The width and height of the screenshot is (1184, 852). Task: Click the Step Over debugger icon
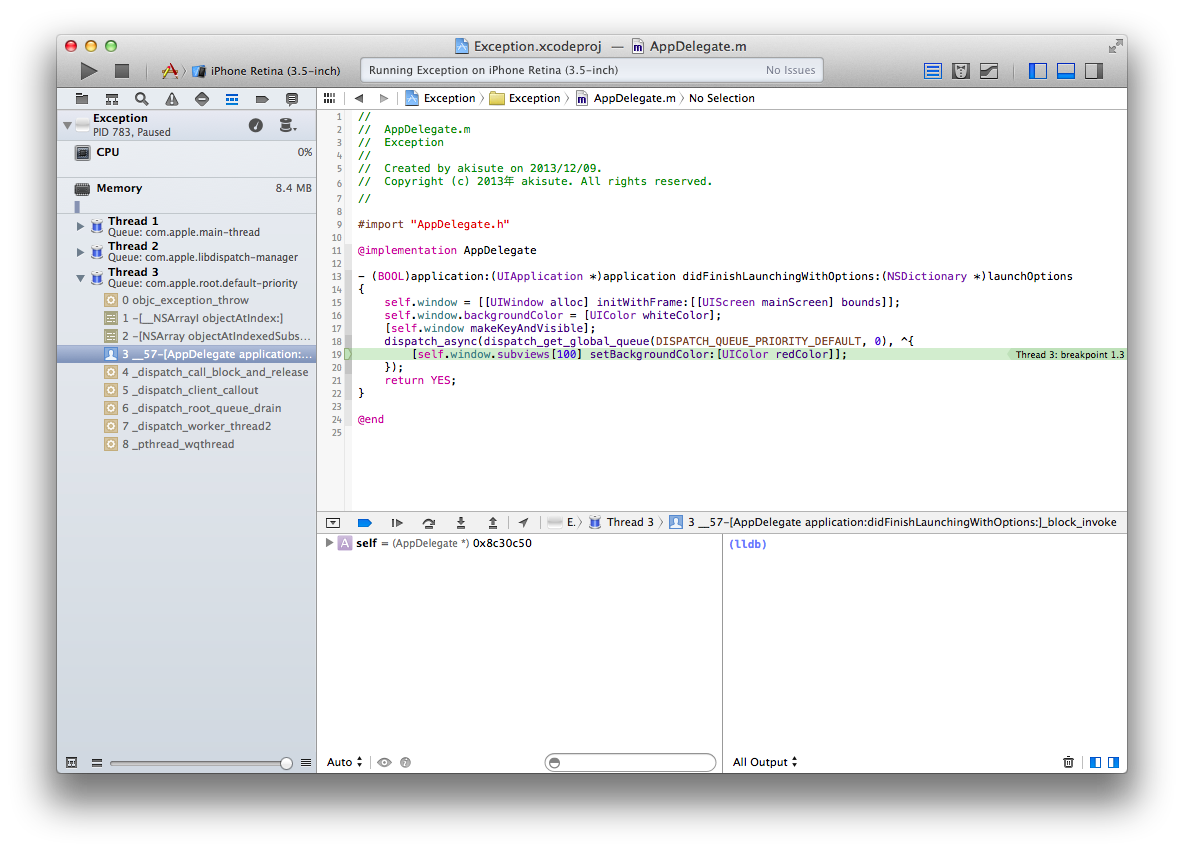(429, 522)
